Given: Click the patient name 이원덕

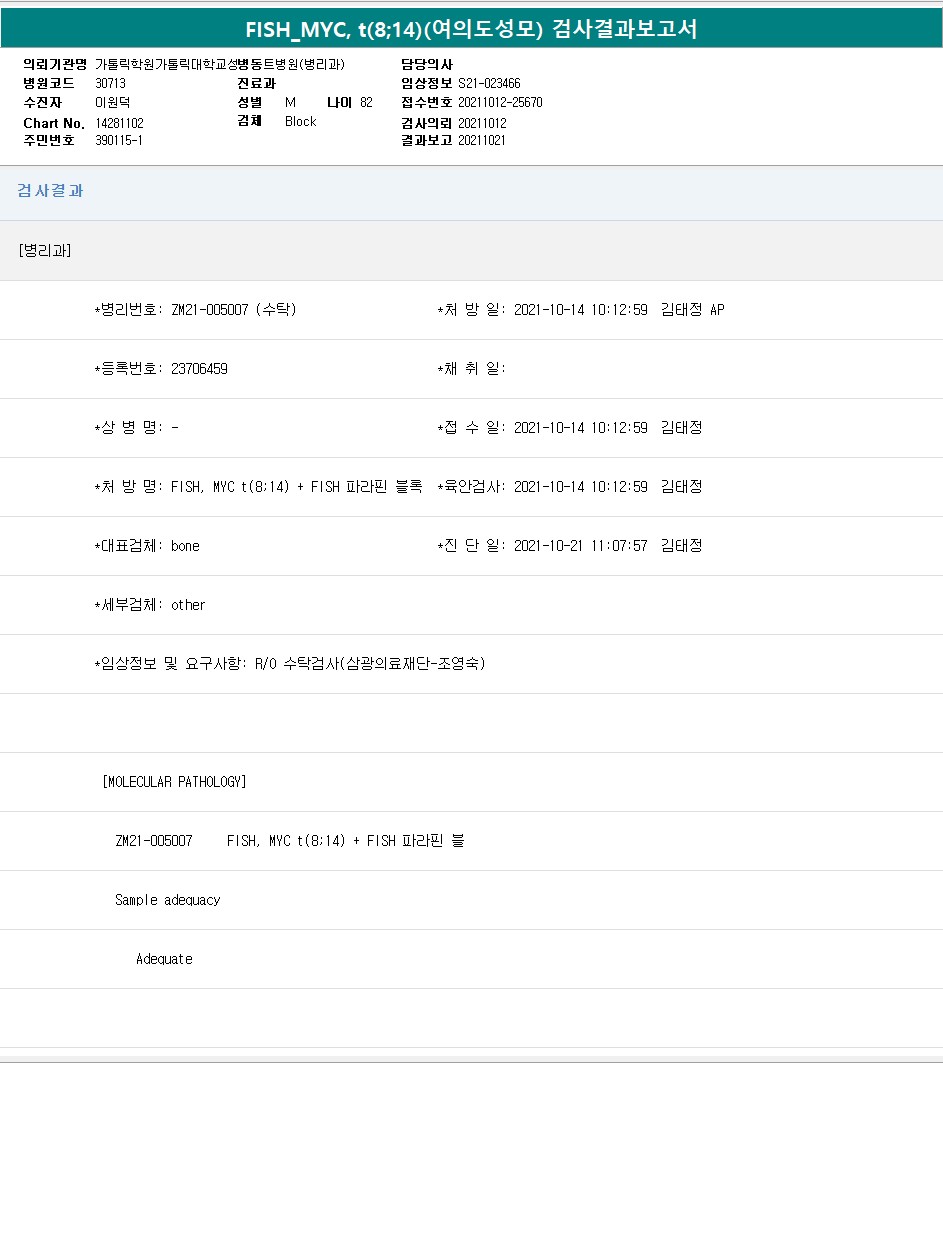Looking at the screenshot, I should pyautogui.click(x=113, y=103).
